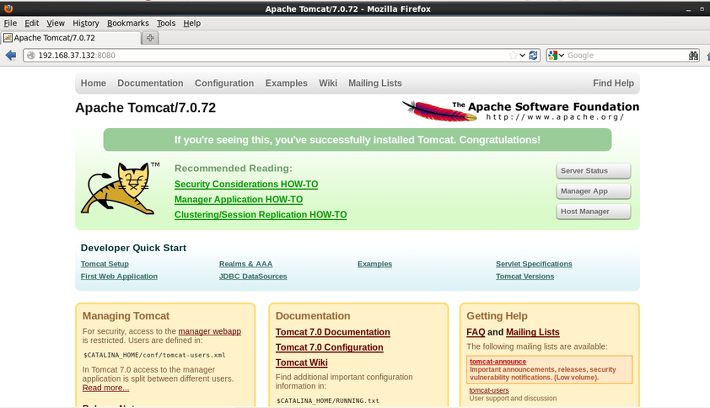The image size is (710, 408).
Task: Click the $CATALINA_HOME/RUNNING.txt path text
Action: point(328,401)
